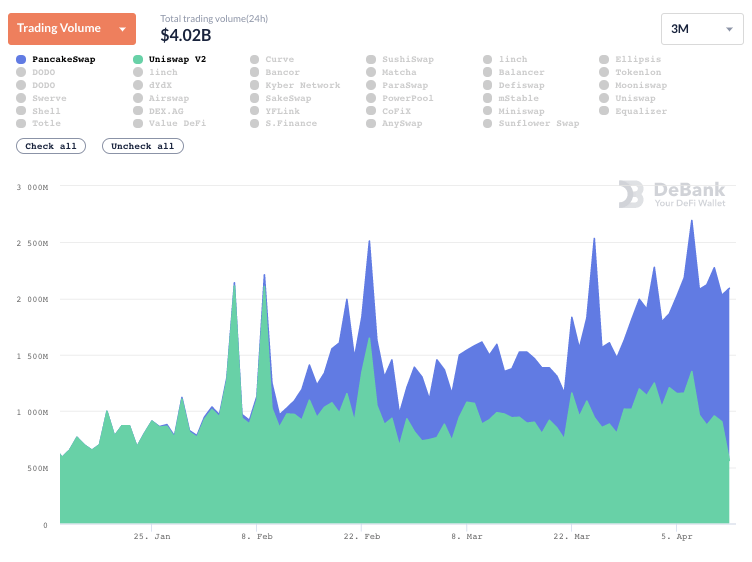Show the dYdX series

click(x=153, y=85)
